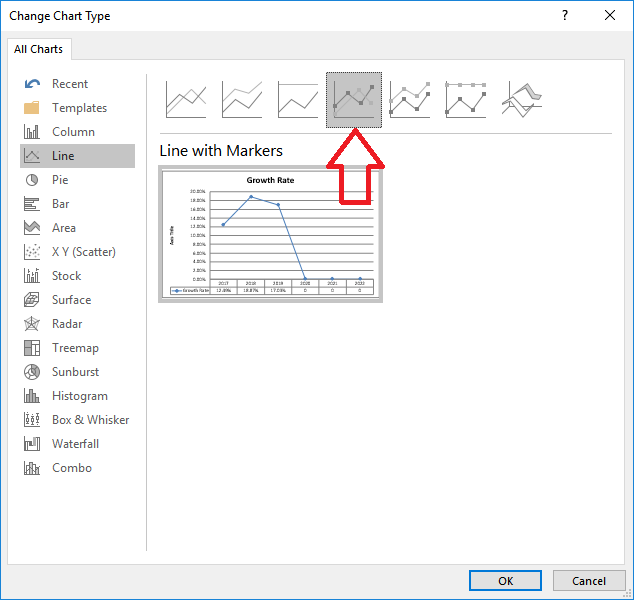
Task: Select the Sunburst category icon
Action: [x=32, y=372]
